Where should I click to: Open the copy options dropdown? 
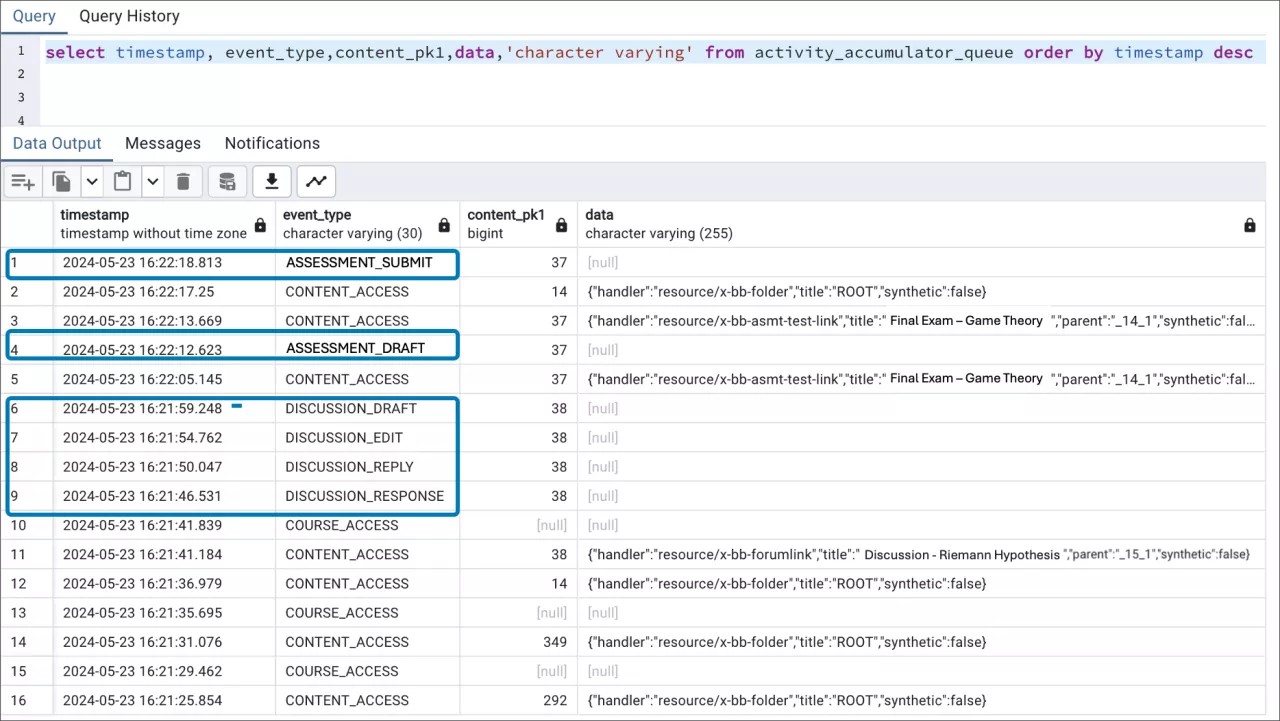[x=91, y=181]
